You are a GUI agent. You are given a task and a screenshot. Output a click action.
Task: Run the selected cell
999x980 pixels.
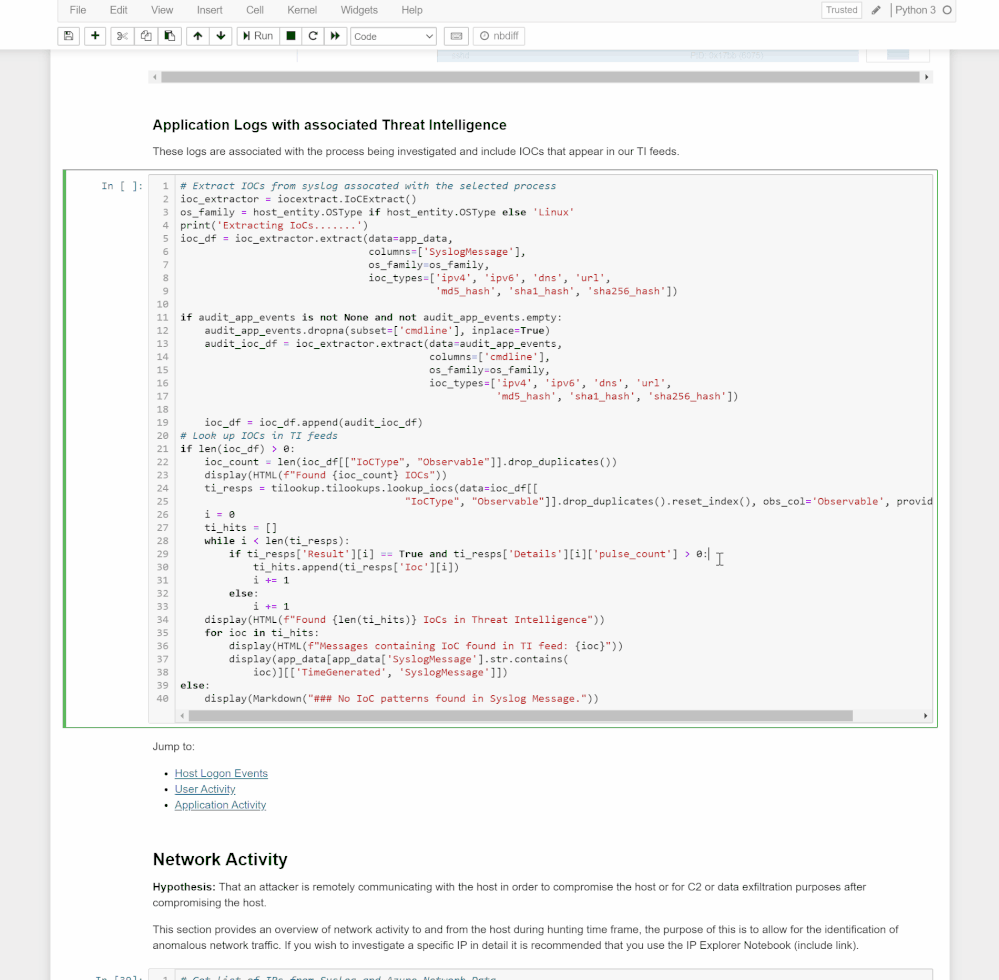(257, 36)
